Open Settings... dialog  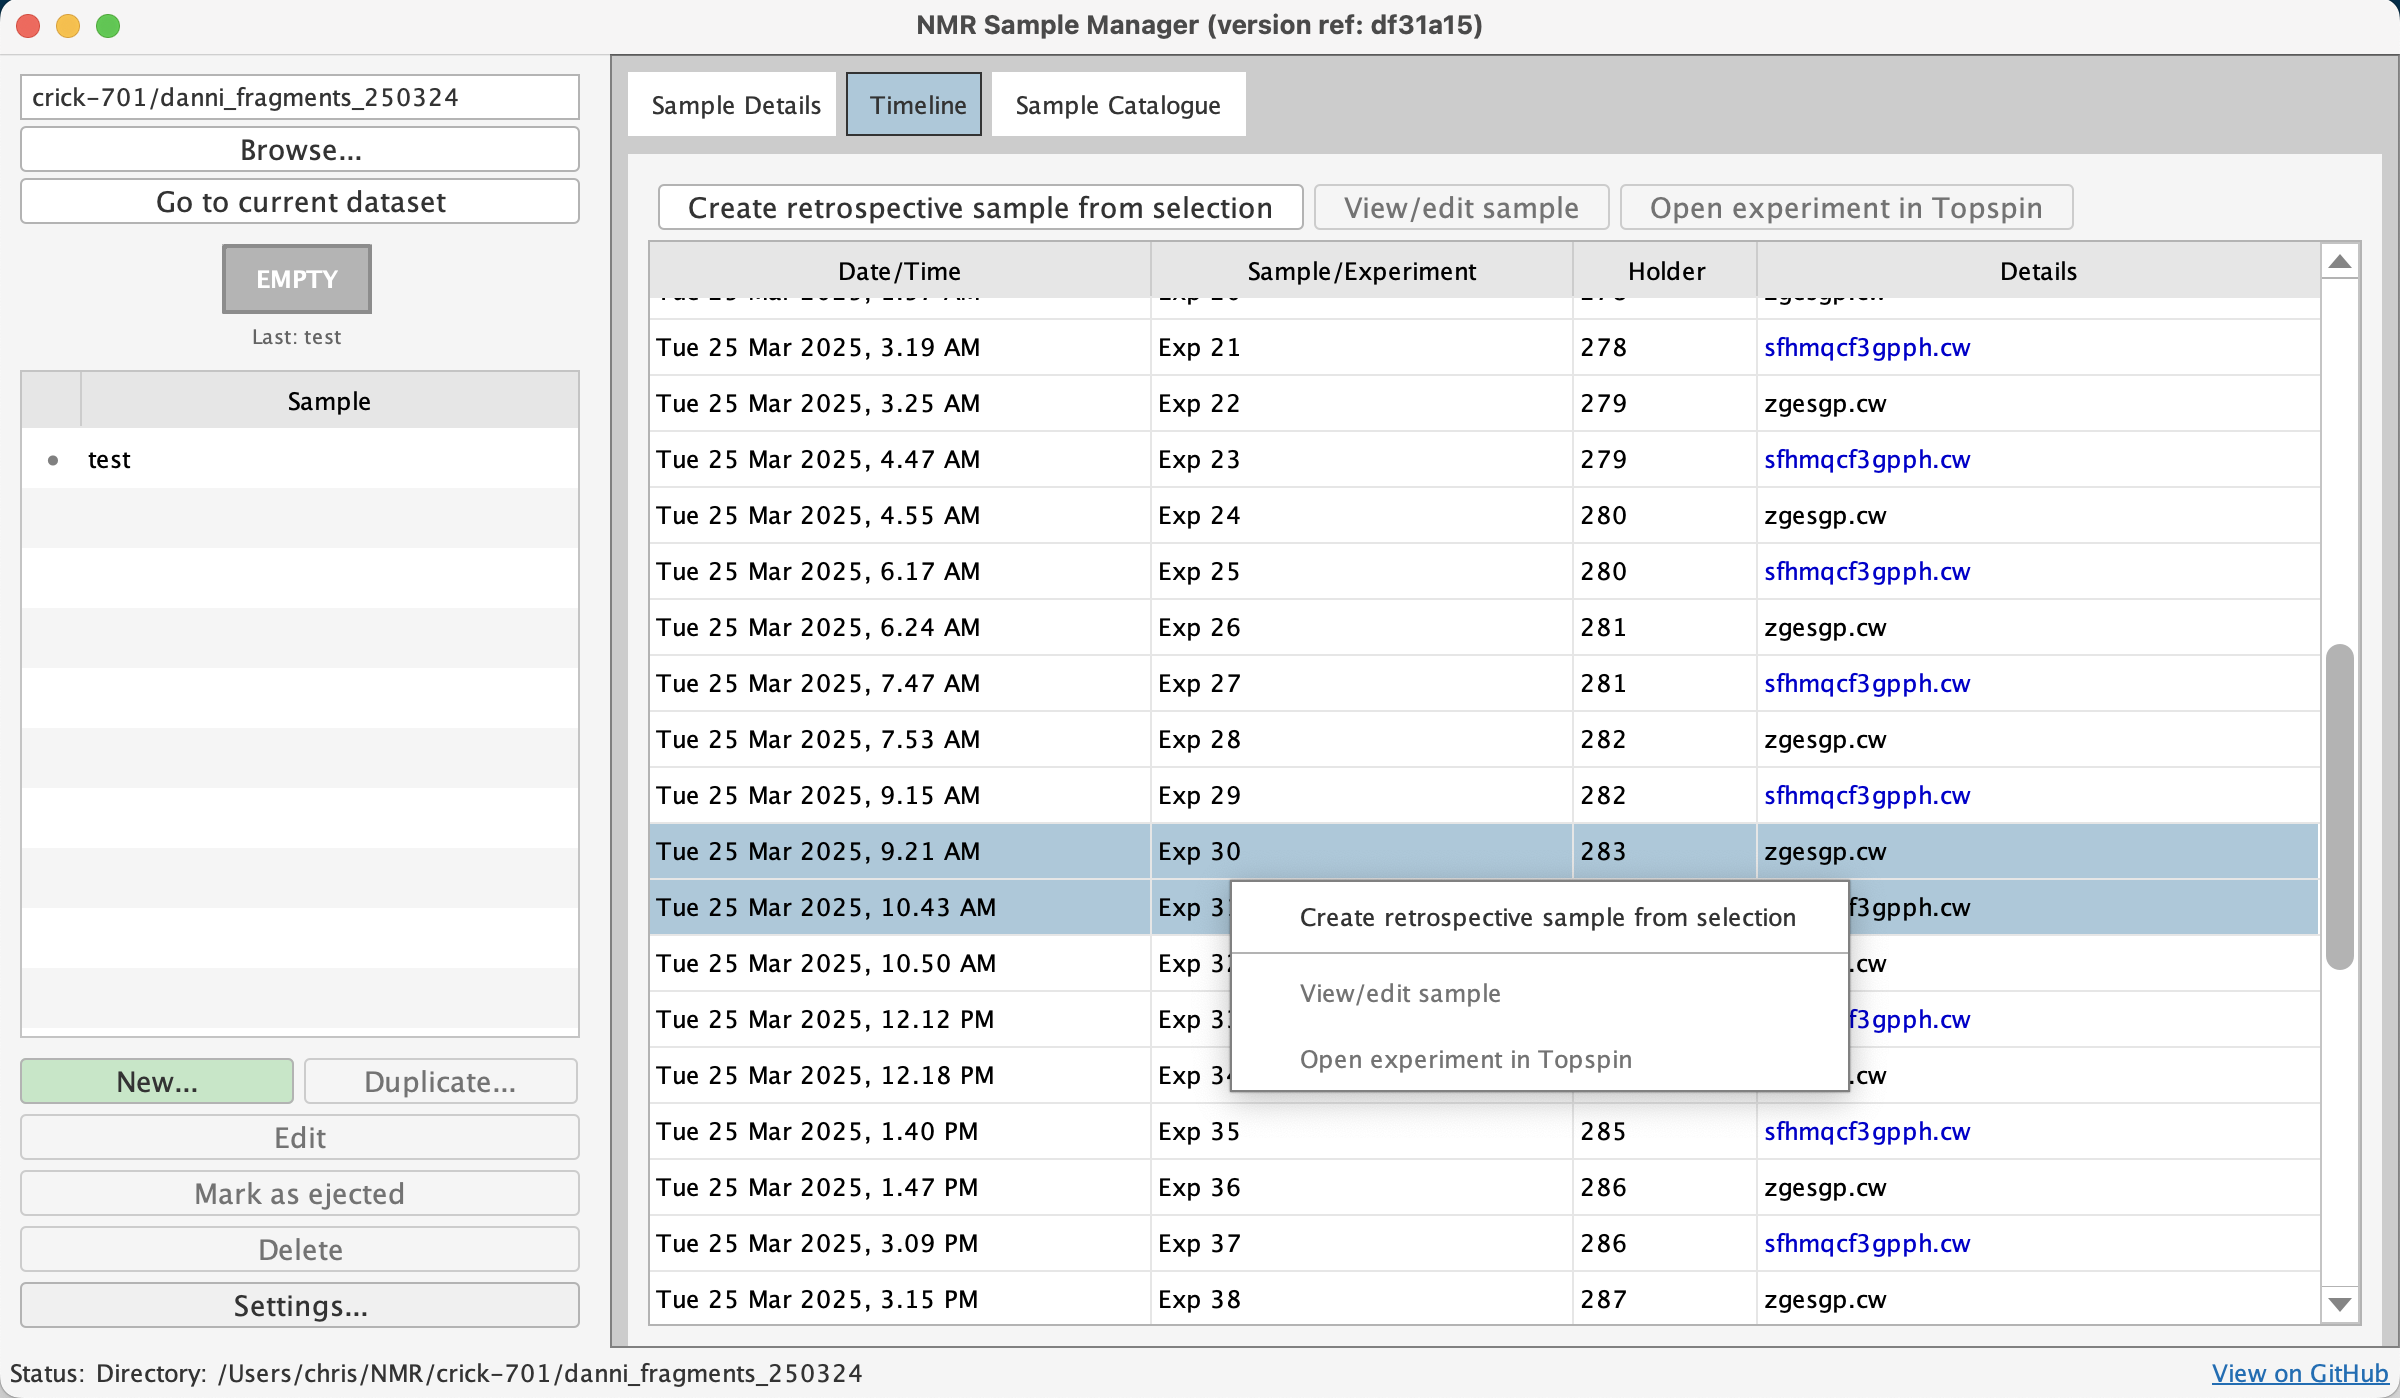coord(300,1306)
